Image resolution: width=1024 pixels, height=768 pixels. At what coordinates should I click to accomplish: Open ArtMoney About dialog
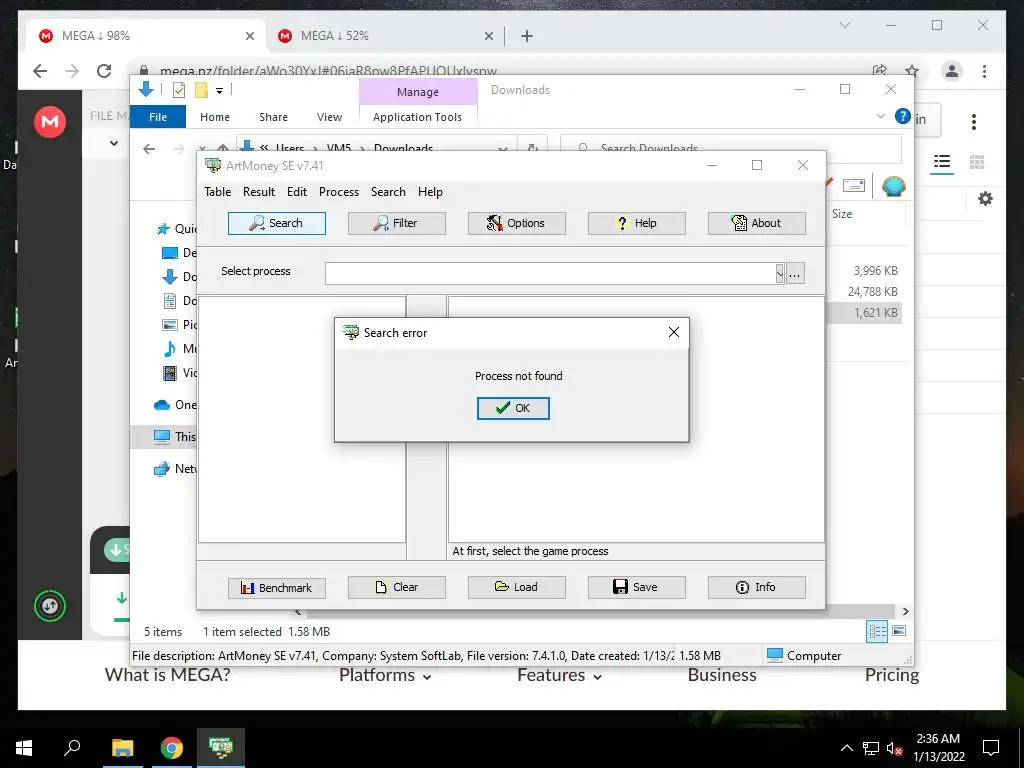coord(757,223)
